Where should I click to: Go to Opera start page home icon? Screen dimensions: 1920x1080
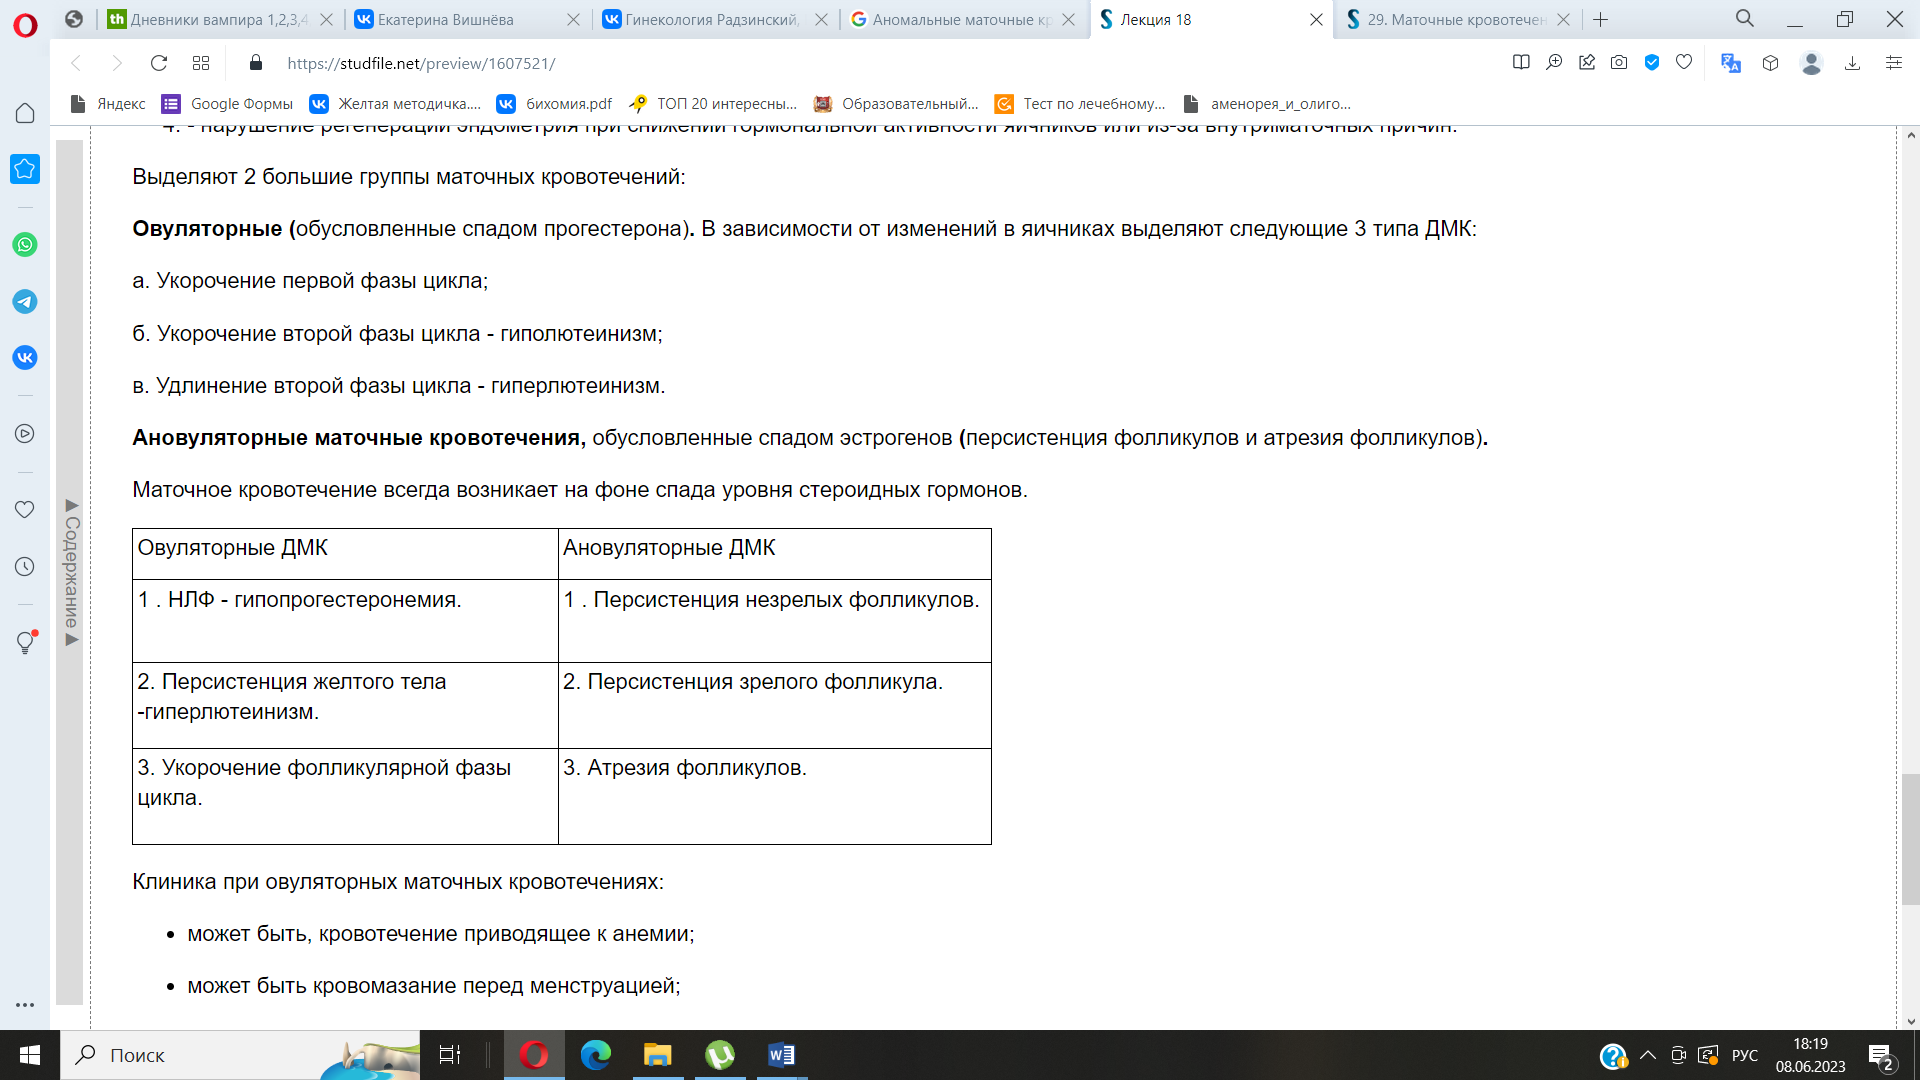pos(25,113)
